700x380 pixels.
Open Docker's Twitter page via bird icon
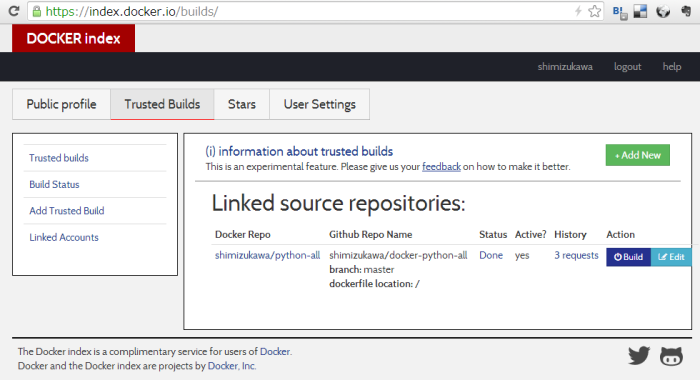pos(639,356)
